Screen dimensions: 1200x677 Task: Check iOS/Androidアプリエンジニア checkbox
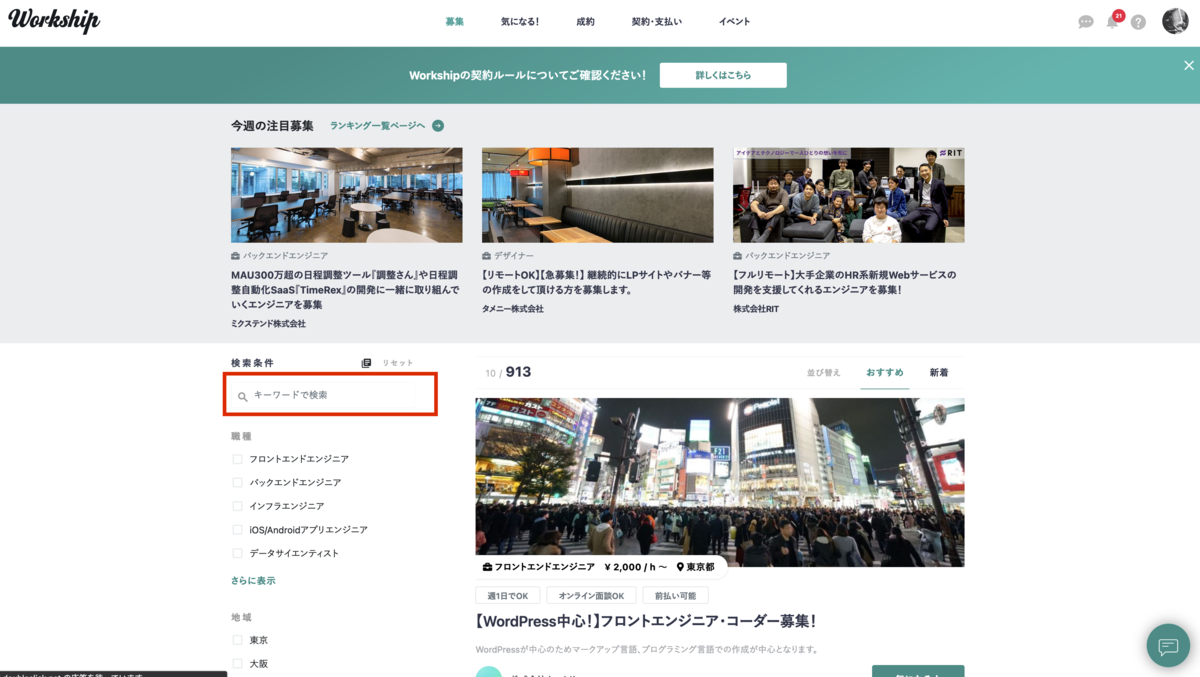238,529
